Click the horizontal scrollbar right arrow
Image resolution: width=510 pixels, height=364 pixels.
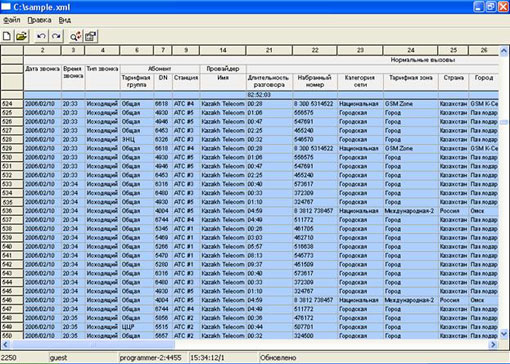pyautogui.click(x=493, y=344)
